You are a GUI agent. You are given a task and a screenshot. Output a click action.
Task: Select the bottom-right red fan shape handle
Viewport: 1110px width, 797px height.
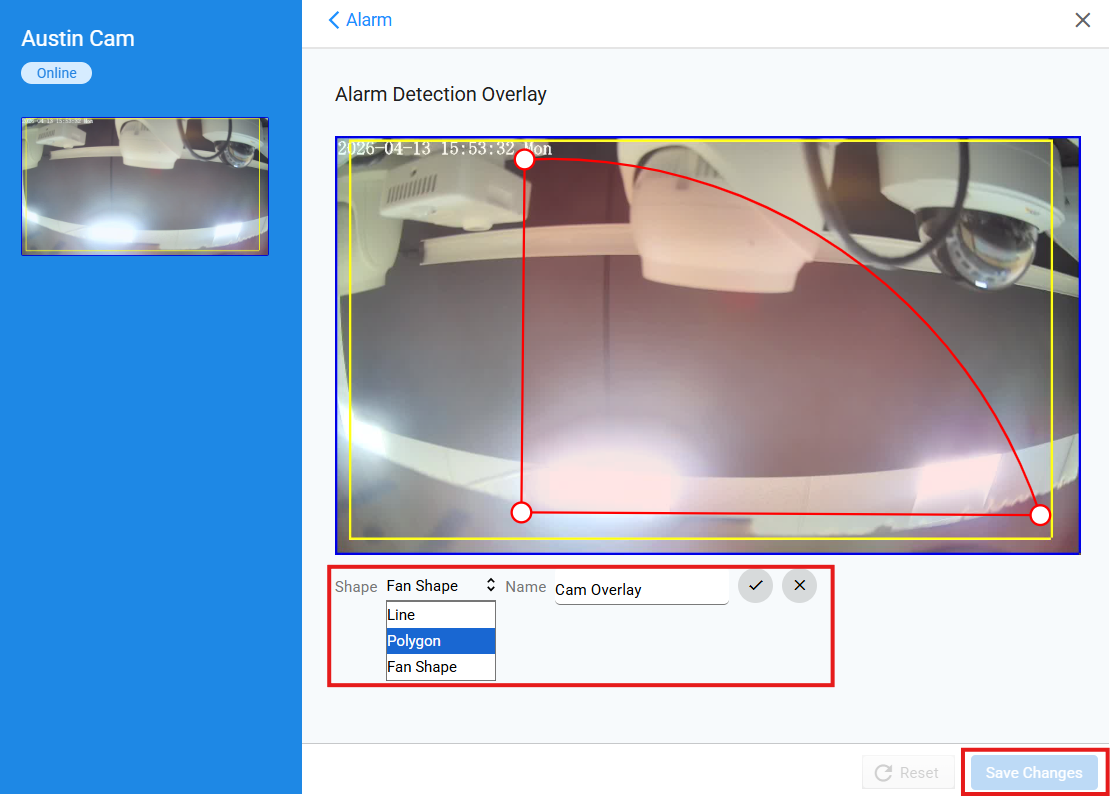pos(1040,515)
